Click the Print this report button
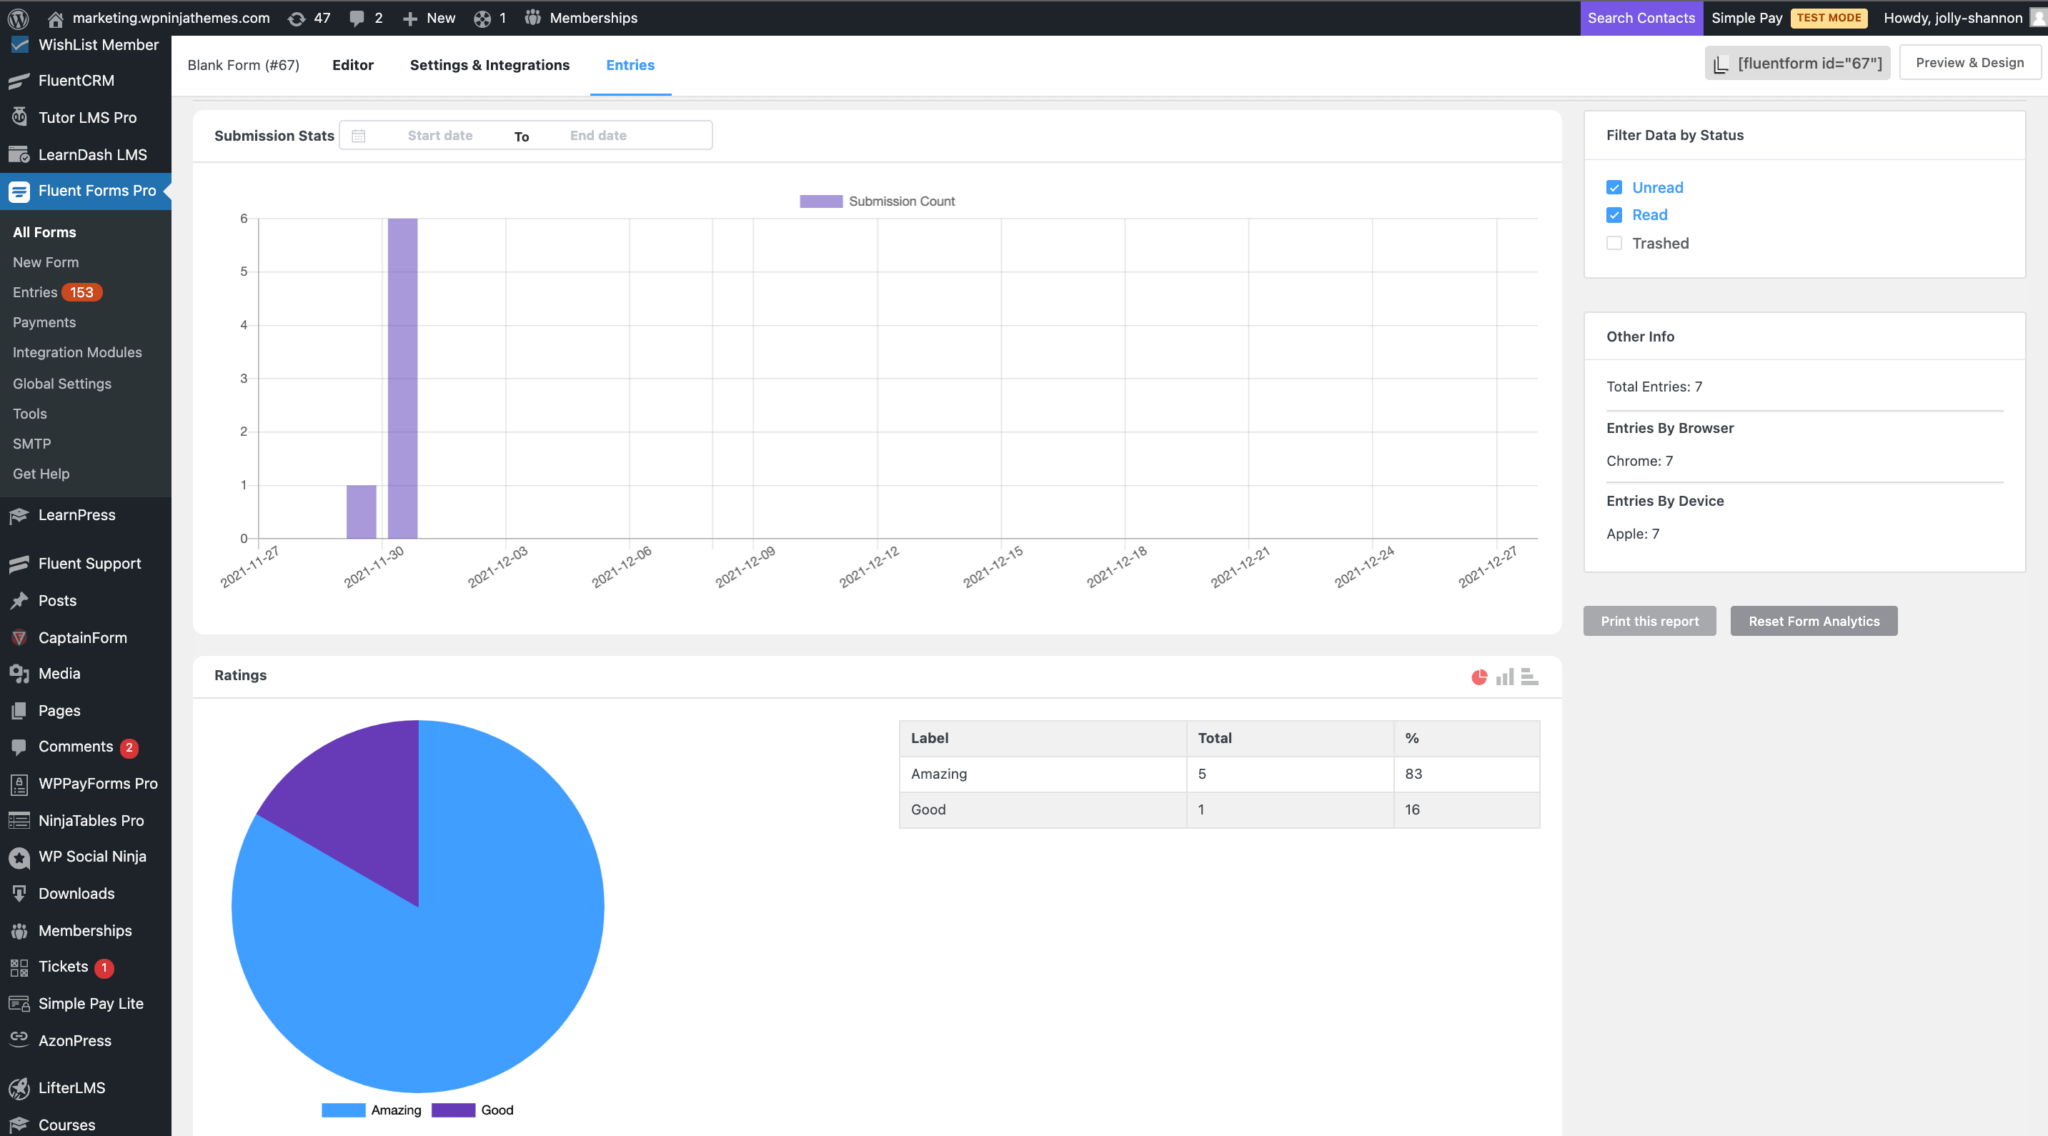Viewport: 2048px width, 1136px height. pyautogui.click(x=1649, y=620)
